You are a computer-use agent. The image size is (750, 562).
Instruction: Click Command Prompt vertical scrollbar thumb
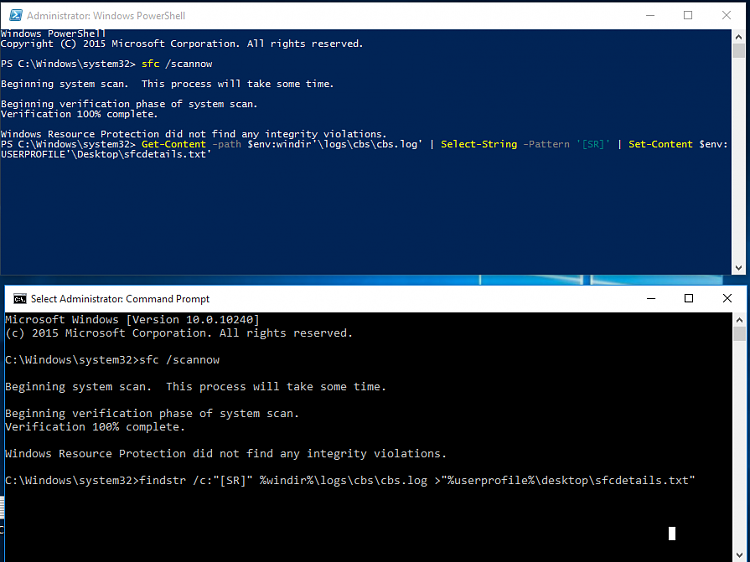739,334
